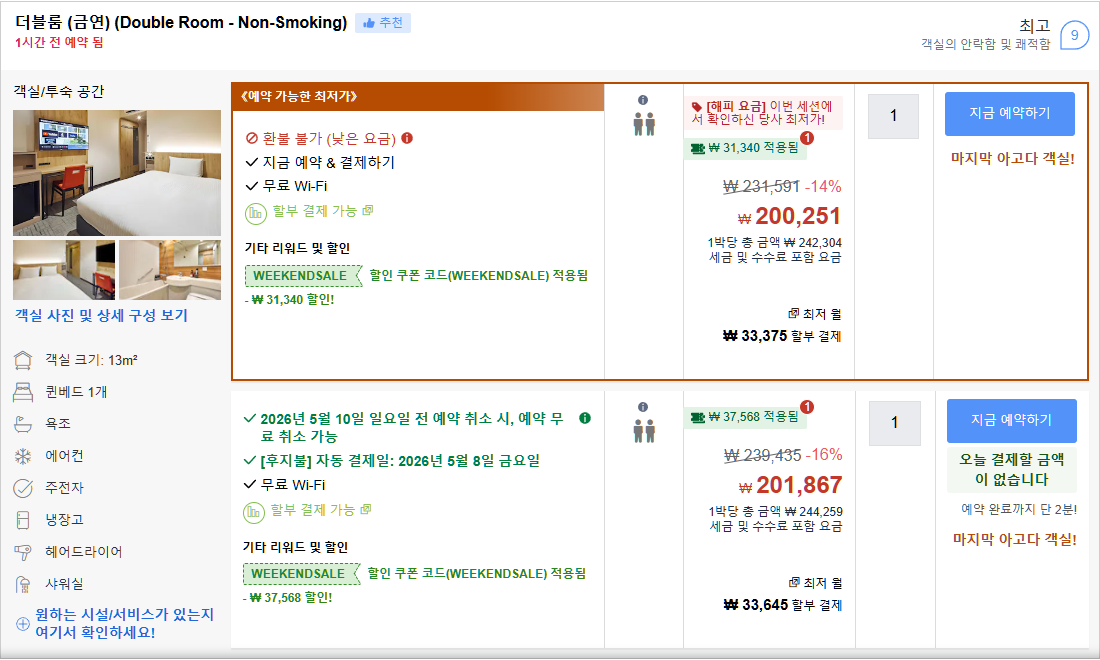Click the no-refund prohibition icon
This screenshot has width=1100, height=660.
(252, 139)
